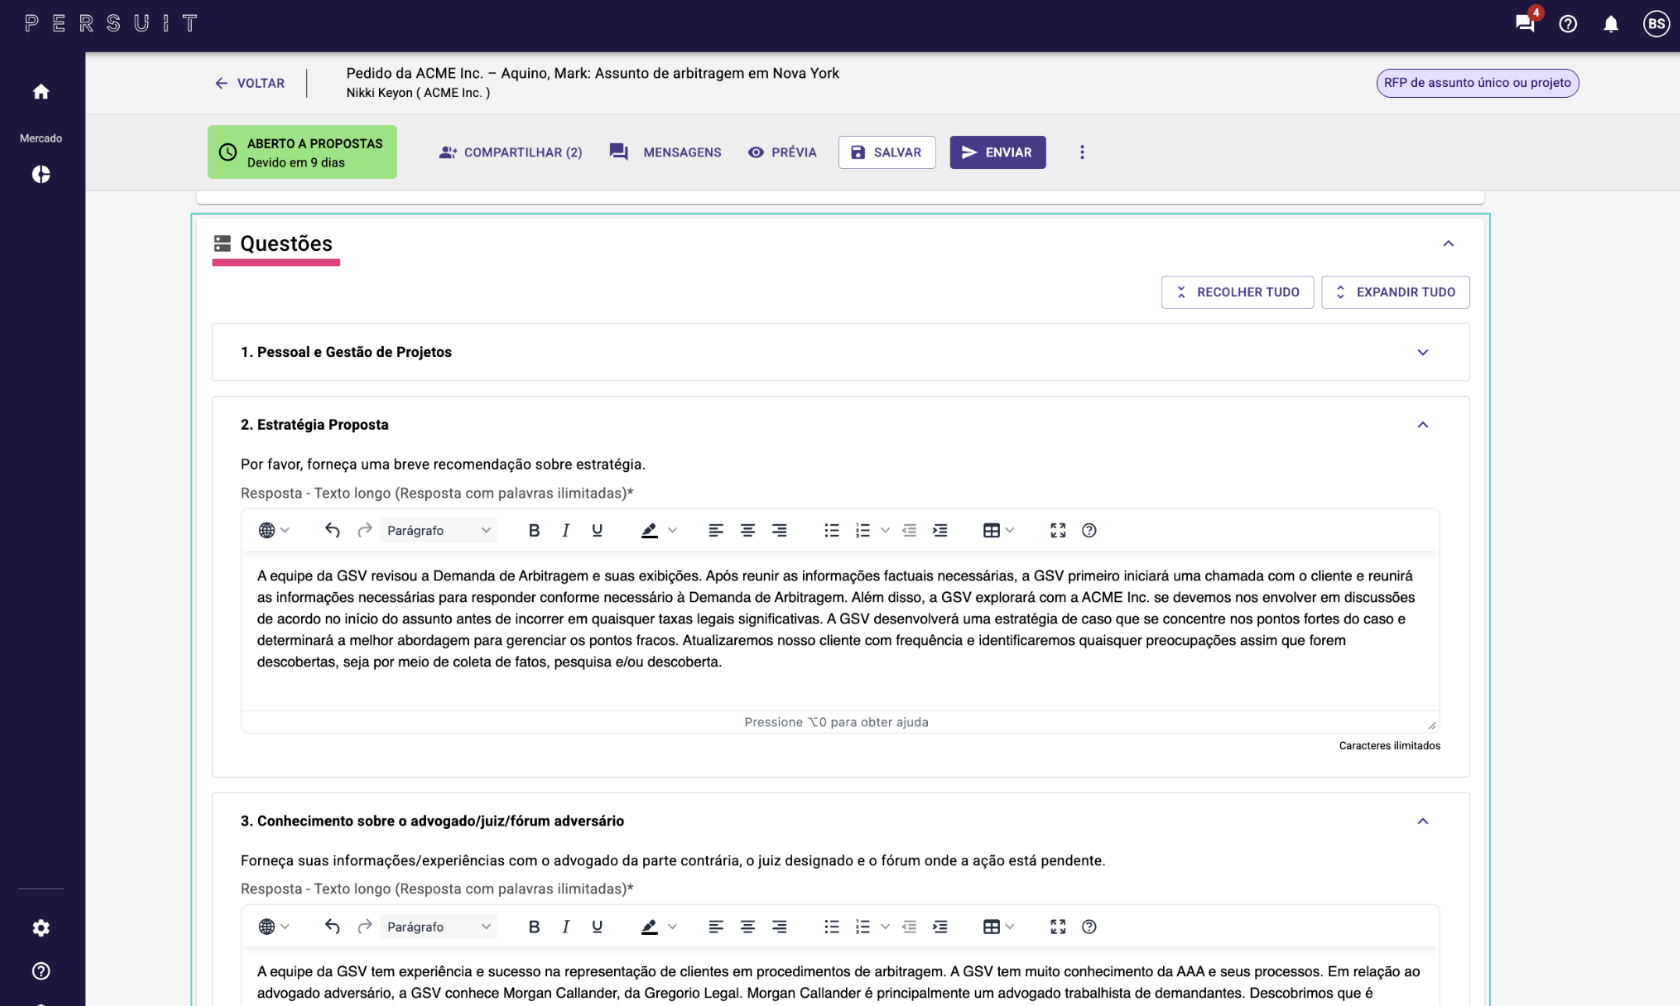Image resolution: width=1680 pixels, height=1006 pixels.
Task: Open editor help in Estratégia Proposta toolbar
Action: (x=1089, y=530)
